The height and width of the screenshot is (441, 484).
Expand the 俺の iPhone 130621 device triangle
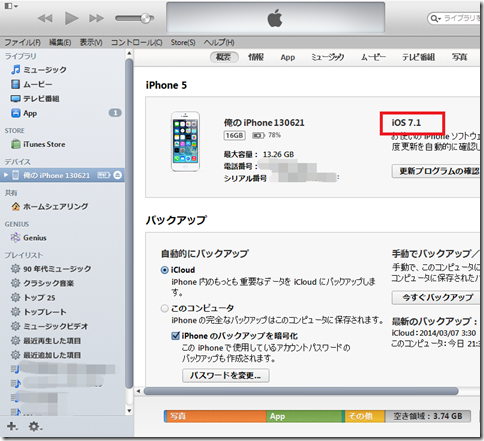(6, 175)
